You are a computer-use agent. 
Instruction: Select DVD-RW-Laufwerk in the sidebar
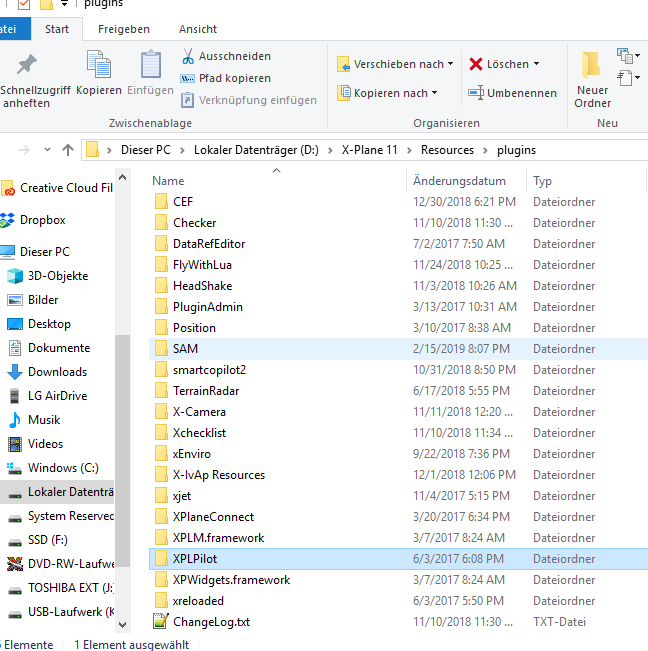(61, 564)
